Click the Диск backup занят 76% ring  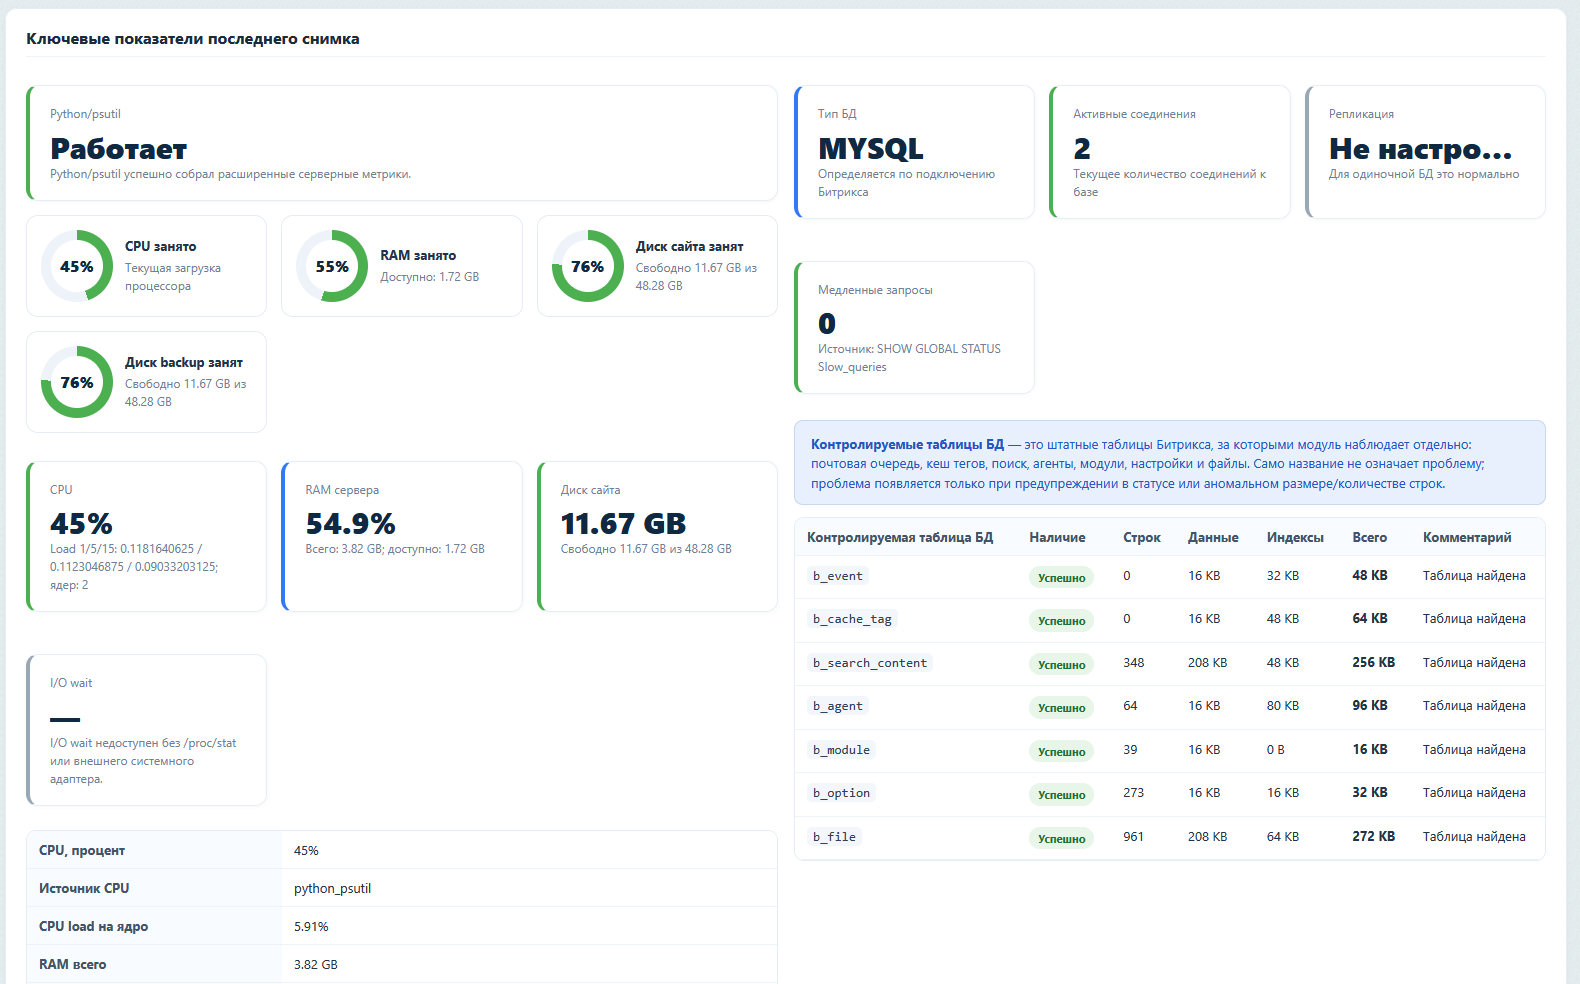coord(77,382)
